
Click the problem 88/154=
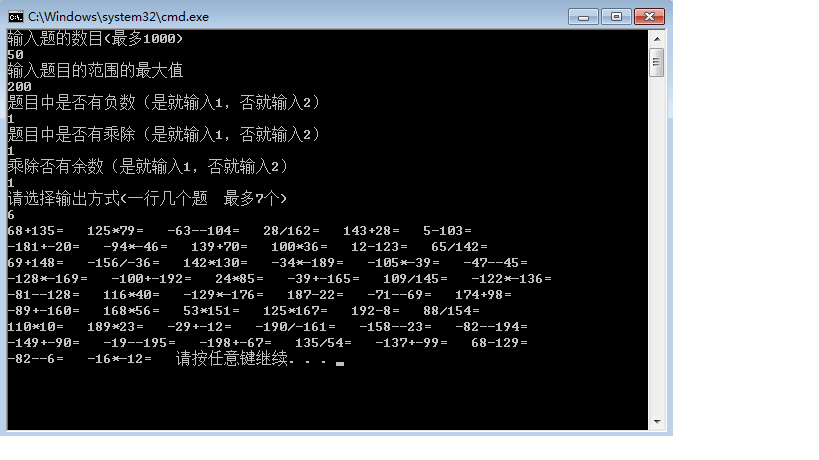[451, 311]
